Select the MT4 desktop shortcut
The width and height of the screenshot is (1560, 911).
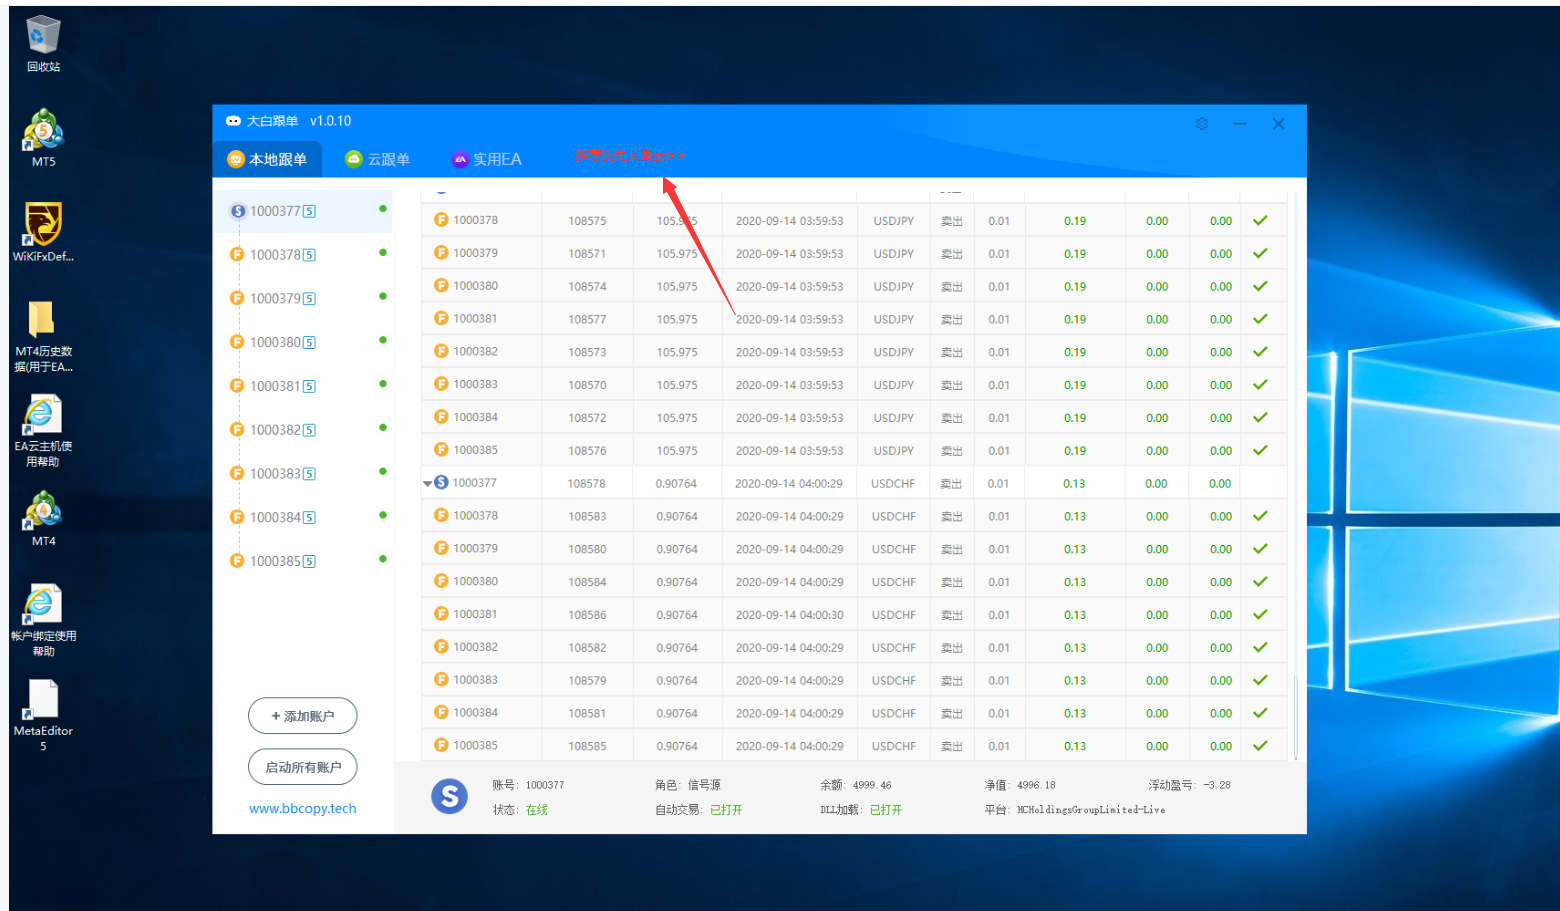[43, 518]
